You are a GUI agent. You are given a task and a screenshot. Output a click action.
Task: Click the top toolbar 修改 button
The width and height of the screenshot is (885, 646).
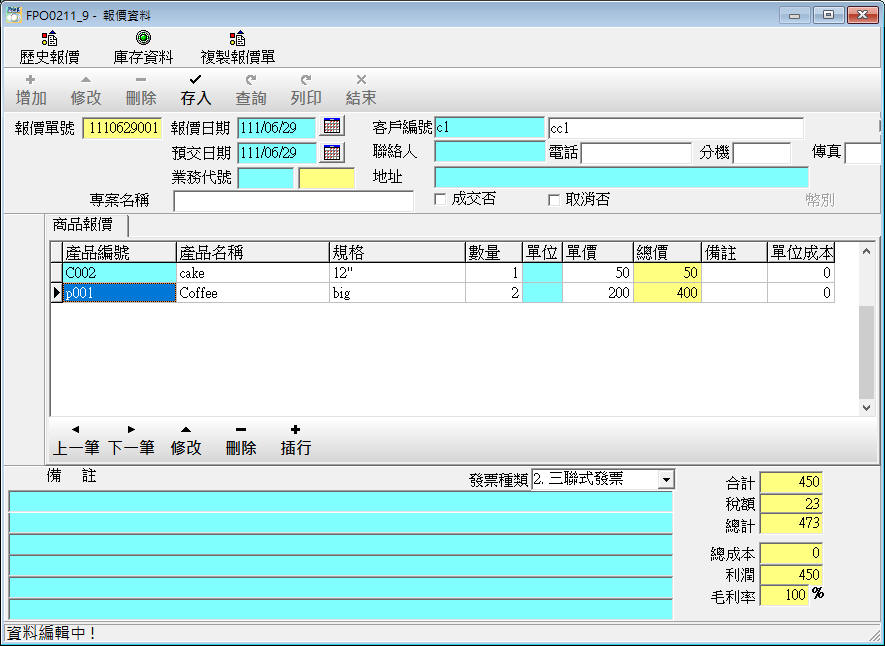(x=86, y=90)
